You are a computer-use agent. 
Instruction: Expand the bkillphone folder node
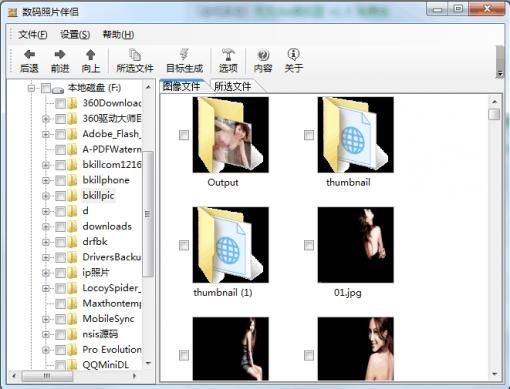(46, 180)
